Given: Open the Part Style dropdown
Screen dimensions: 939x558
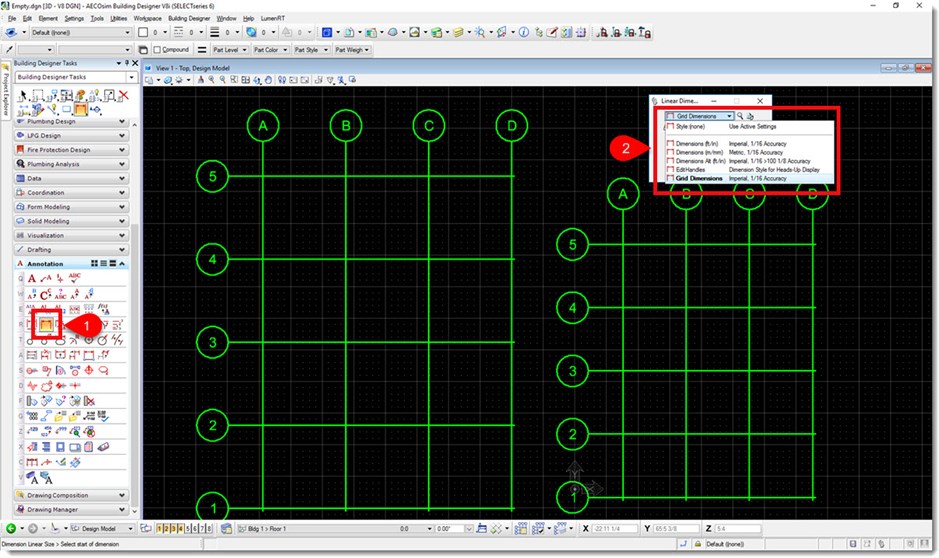Looking at the screenshot, I should [x=310, y=50].
